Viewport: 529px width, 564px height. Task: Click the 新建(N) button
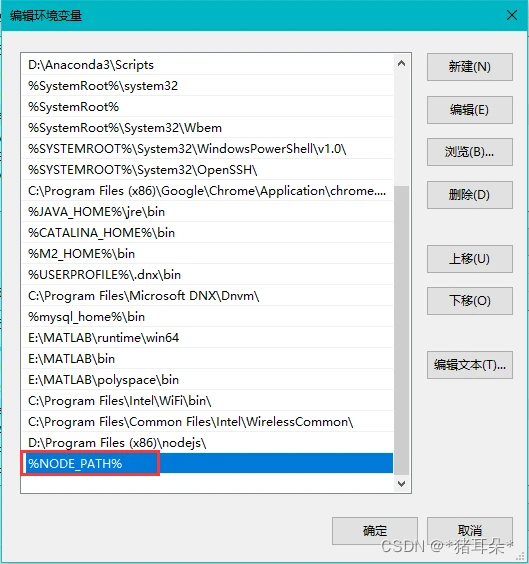(x=470, y=67)
